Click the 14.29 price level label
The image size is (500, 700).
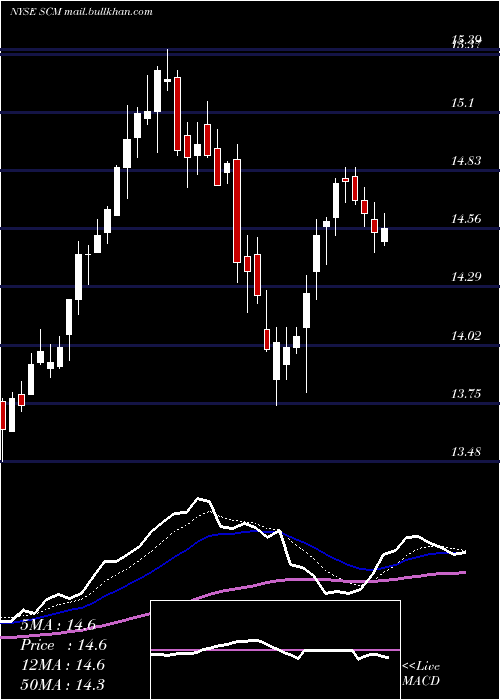466,277
